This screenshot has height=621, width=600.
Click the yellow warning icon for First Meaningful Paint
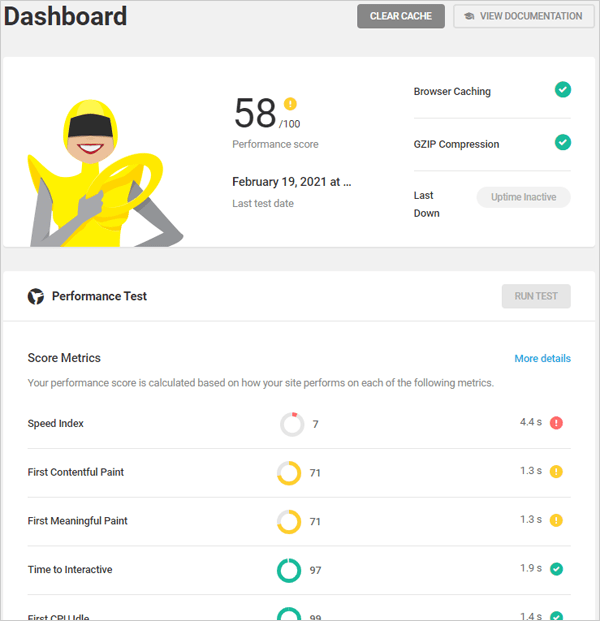[557, 520]
